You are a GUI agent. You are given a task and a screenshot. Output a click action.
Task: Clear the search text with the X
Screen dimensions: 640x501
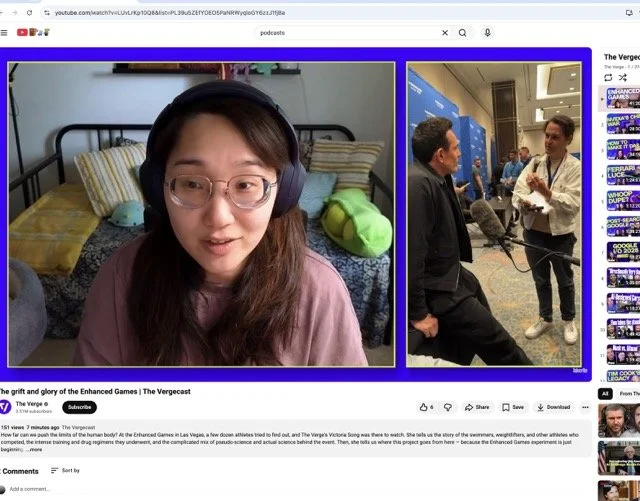click(445, 33)
